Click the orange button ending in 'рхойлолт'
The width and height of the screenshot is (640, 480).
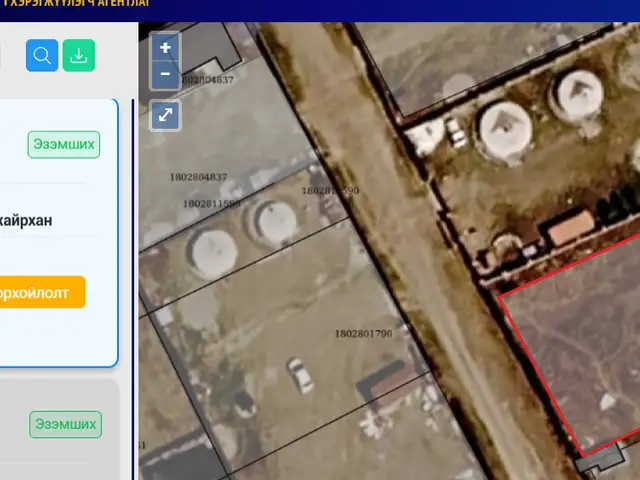42,292
